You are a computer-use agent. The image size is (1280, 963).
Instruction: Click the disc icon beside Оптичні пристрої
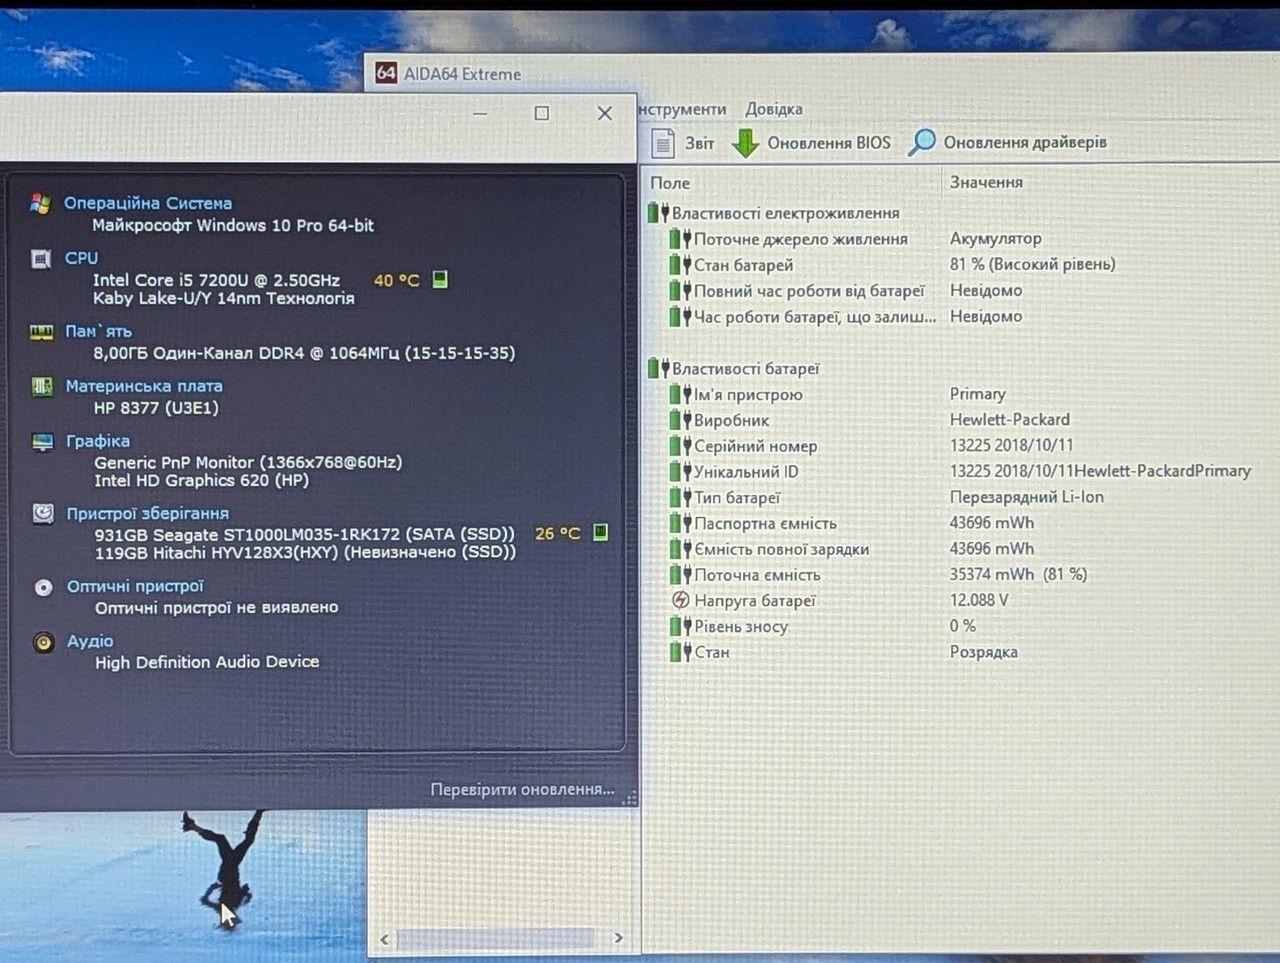(43, 587)
